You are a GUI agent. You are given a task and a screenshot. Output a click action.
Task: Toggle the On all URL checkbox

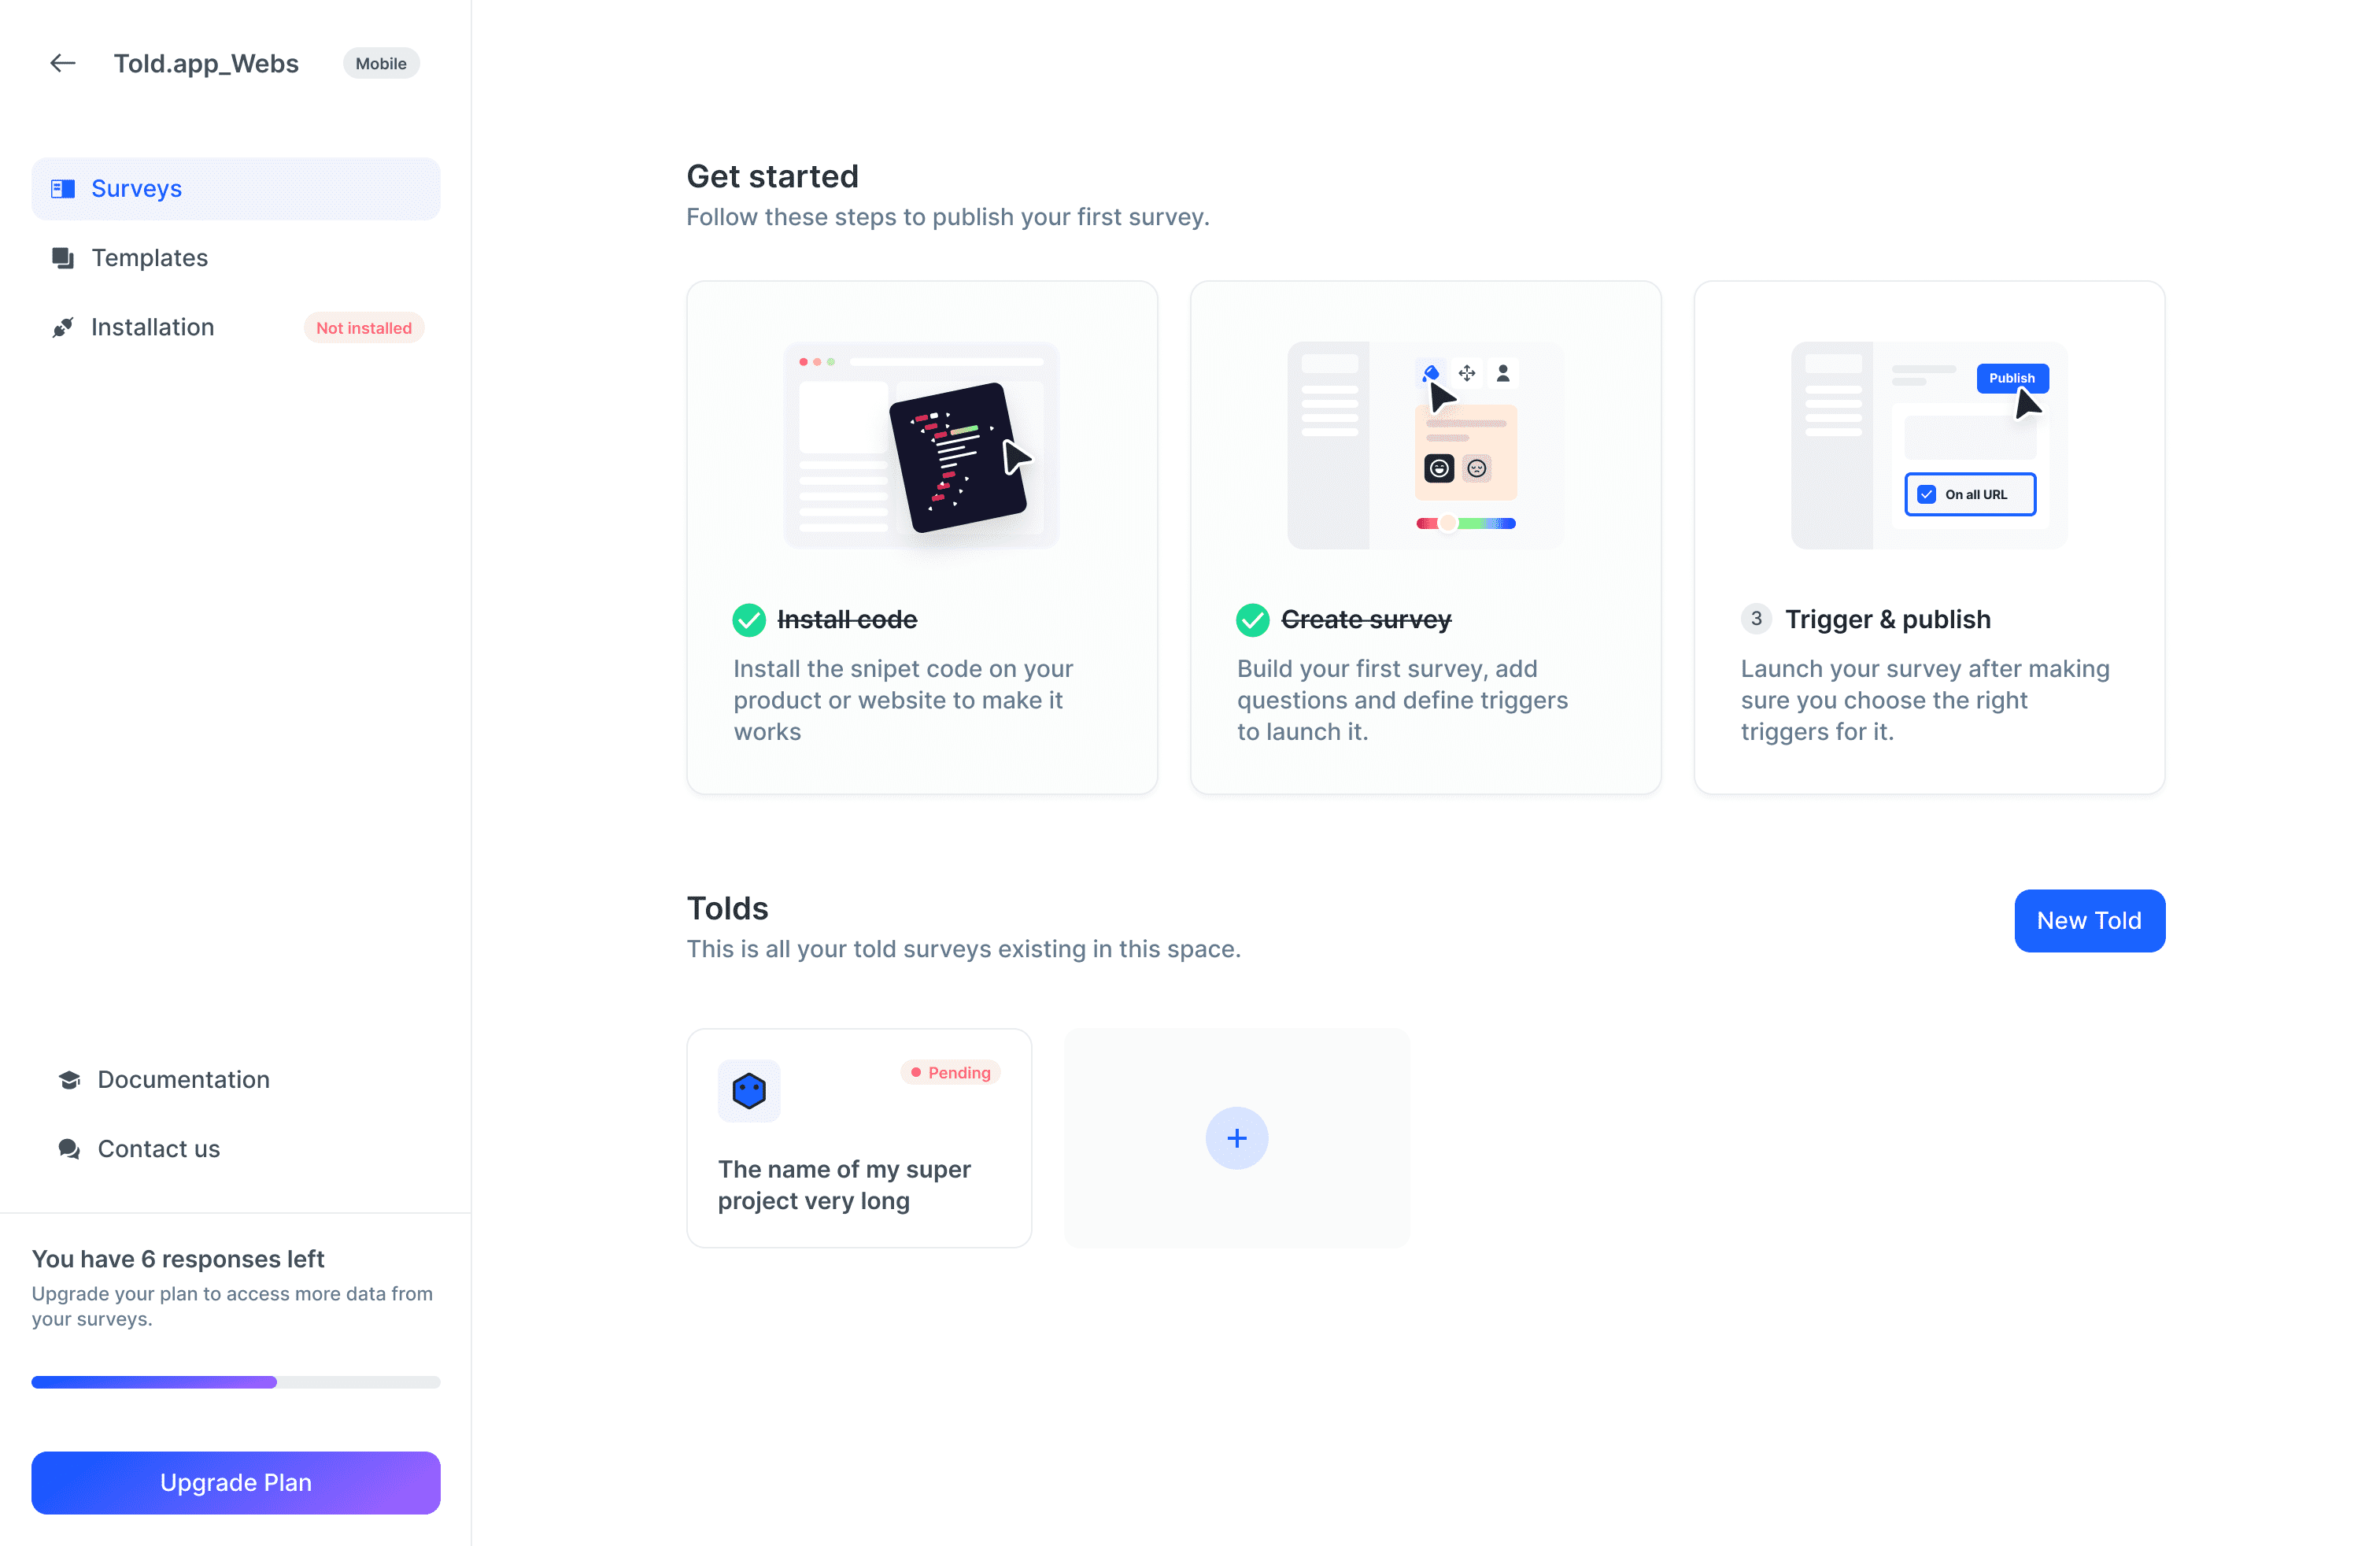tap(1927, 494)
